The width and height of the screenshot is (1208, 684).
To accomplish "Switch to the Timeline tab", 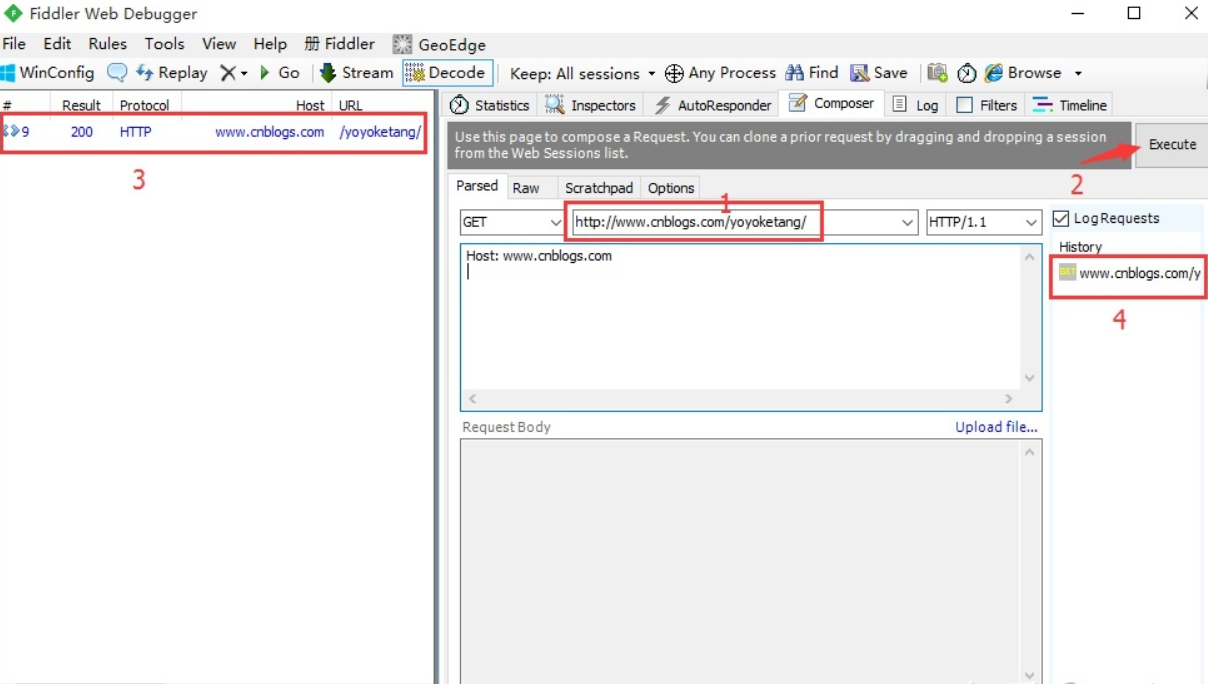I will [x=1070, y=105].
